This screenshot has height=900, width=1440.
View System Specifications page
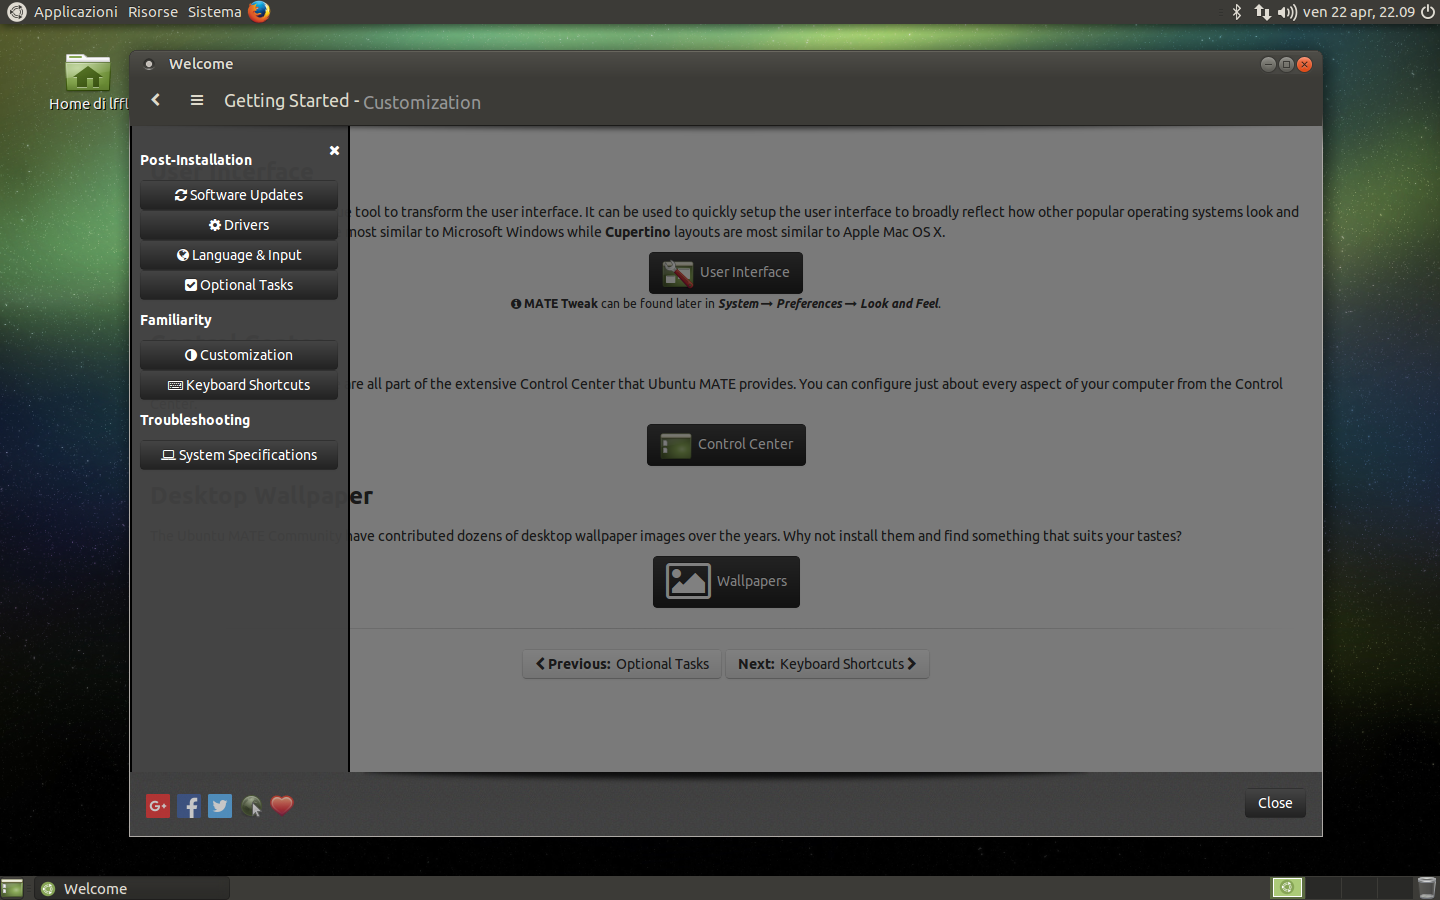[x=239, y=455]
